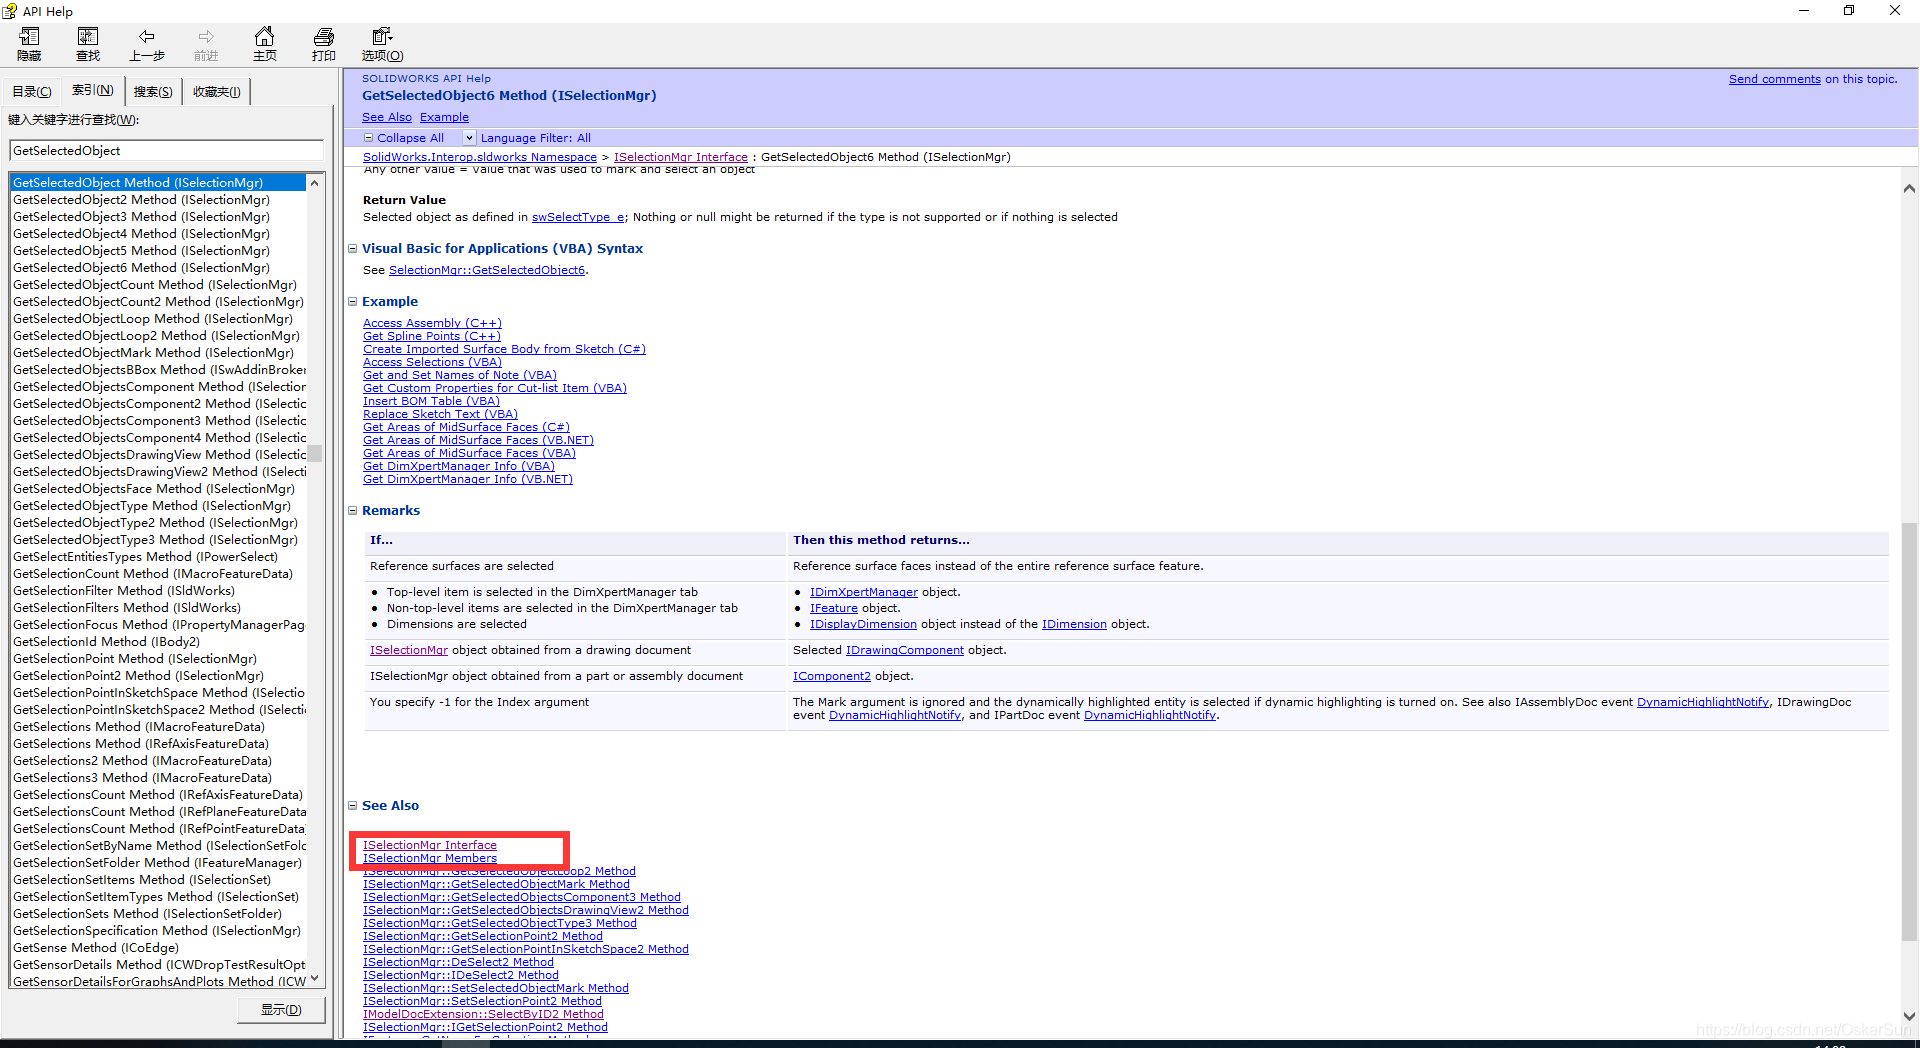This screenshot has width=1920, height=1048.
Task: Click the 显示(D) button
Action: click(281, 1010)
